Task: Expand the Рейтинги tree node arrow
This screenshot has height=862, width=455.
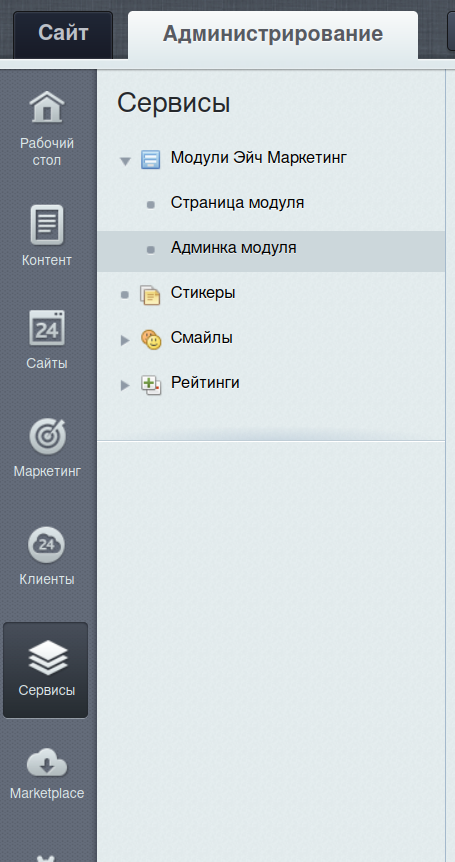Action: pos(125,385)
